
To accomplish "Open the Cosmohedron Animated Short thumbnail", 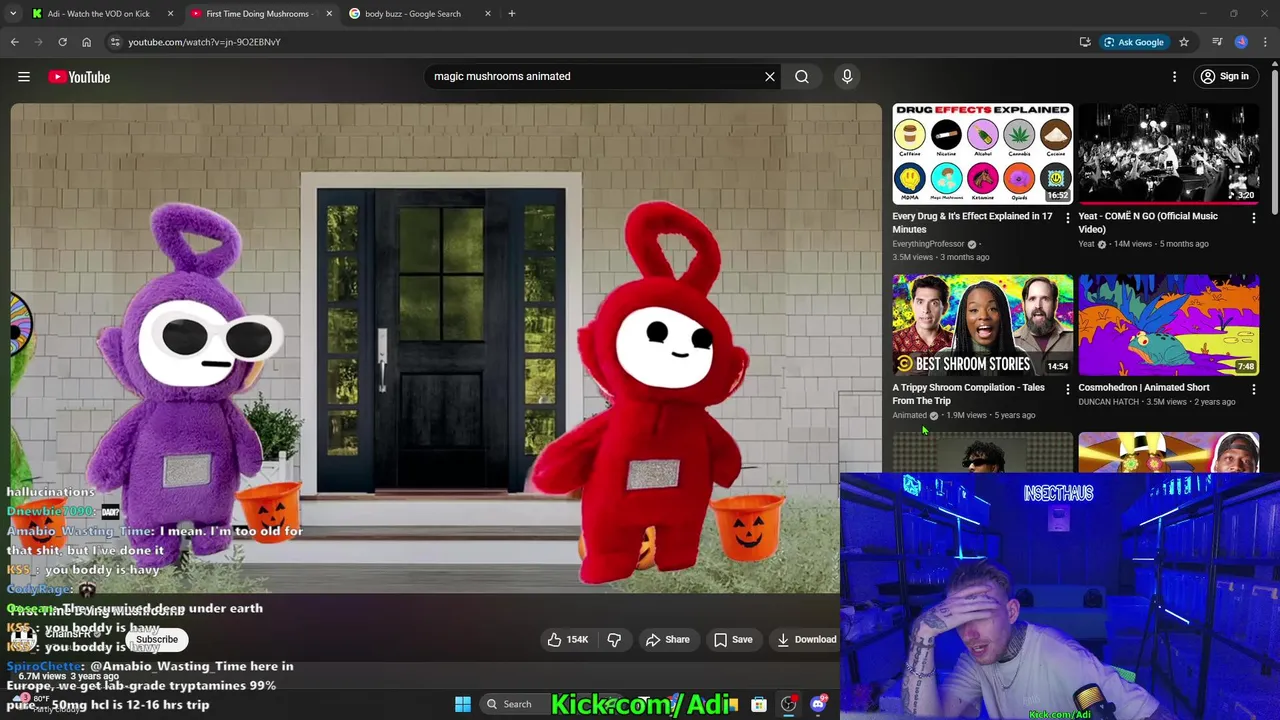I will 1168,324.
